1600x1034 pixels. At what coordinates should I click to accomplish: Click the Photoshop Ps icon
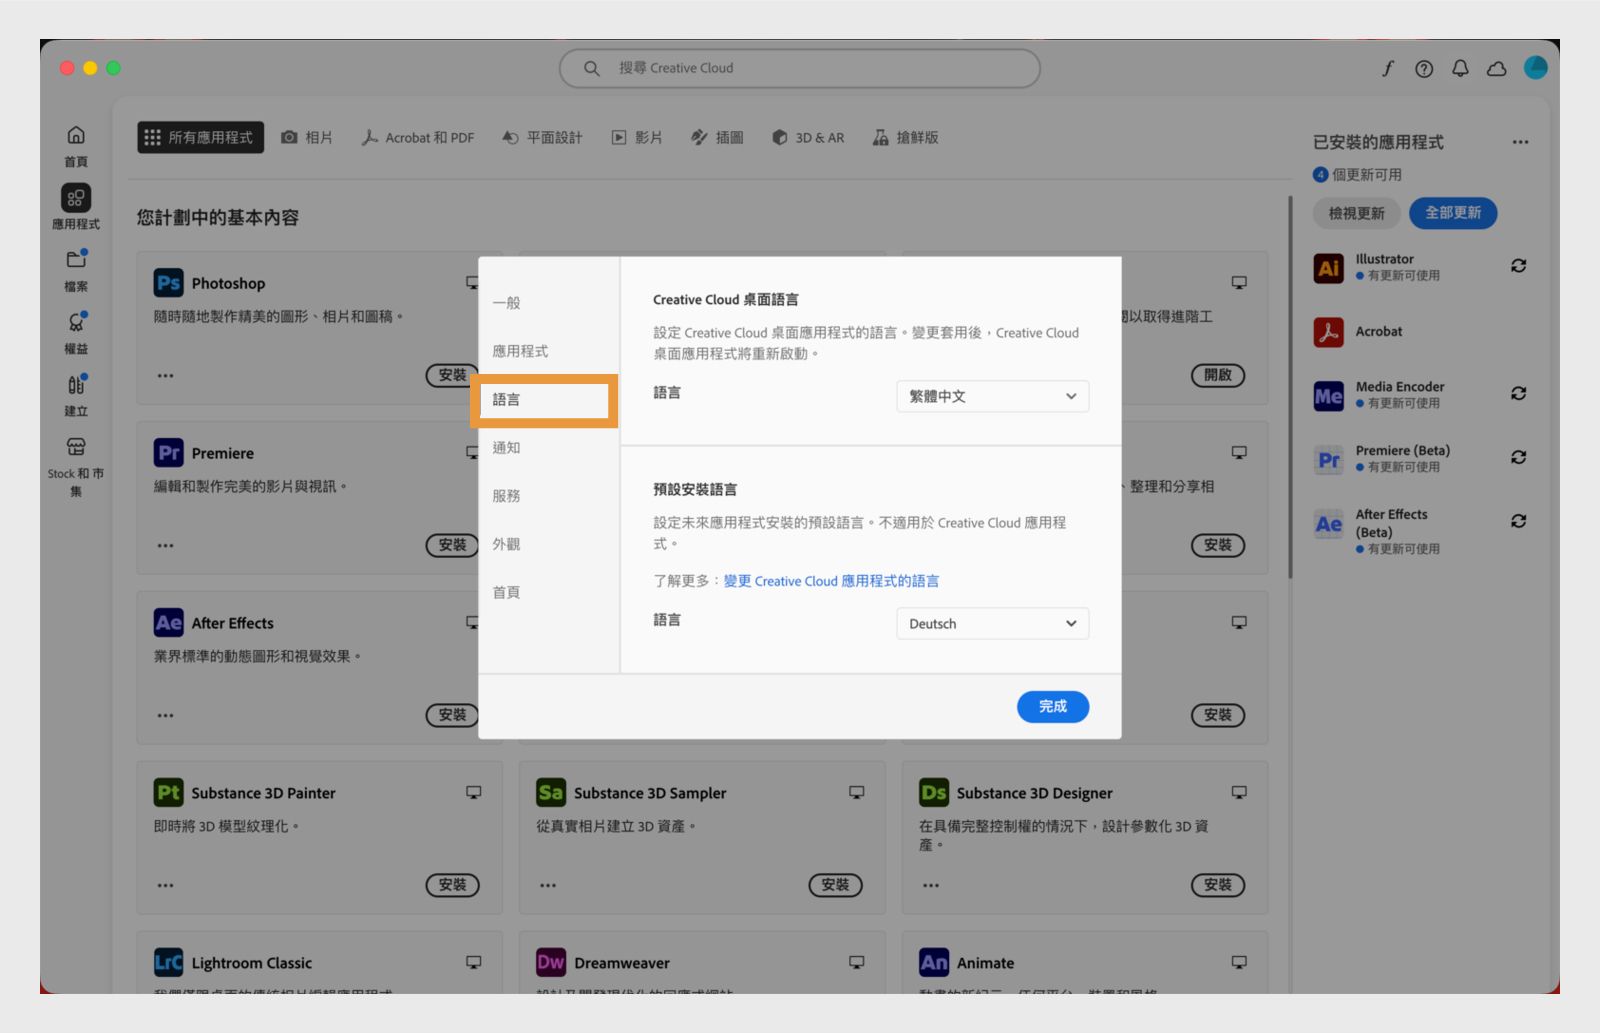(168, 283)
